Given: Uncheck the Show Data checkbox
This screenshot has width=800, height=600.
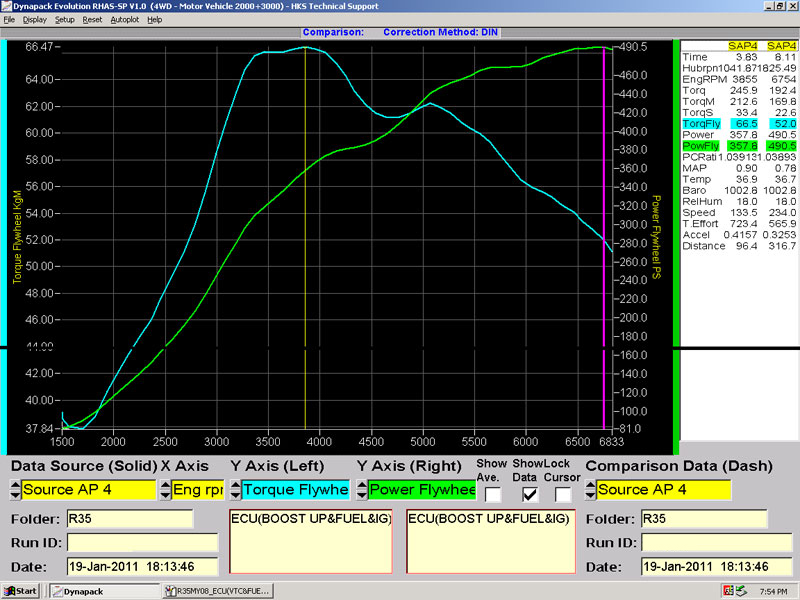Looking at the screenshot, I should tap(529, 493).
